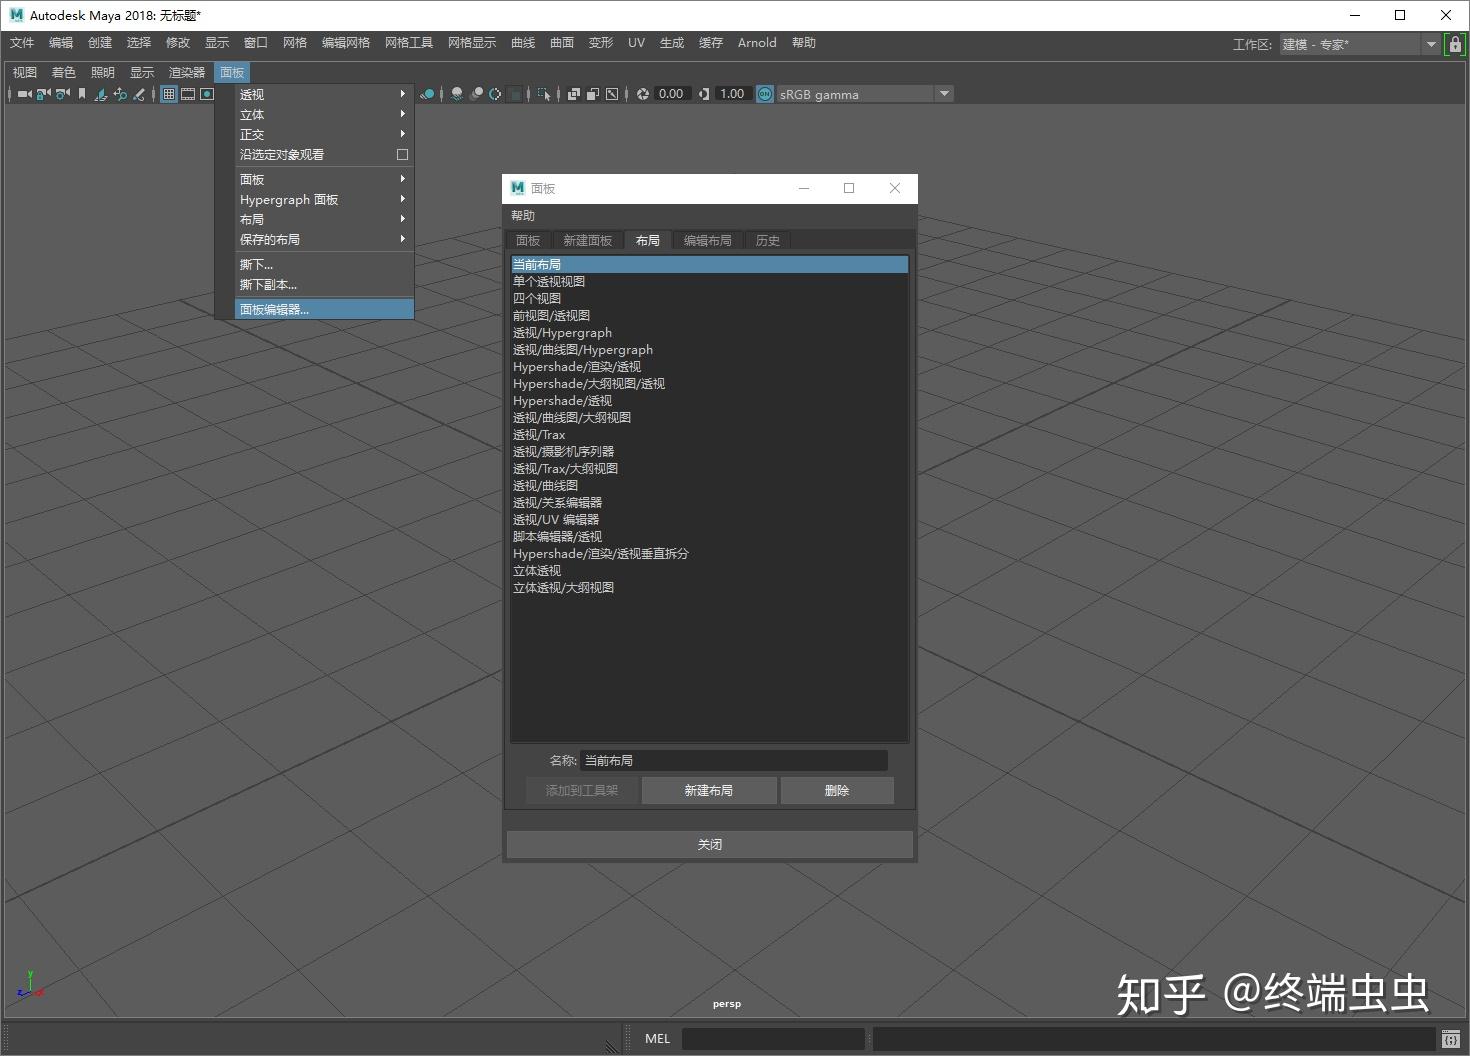Screen dimensions: 1470x1056
Task: Select the grease pencil icon in the toolbar
Action: coord(140,93)
